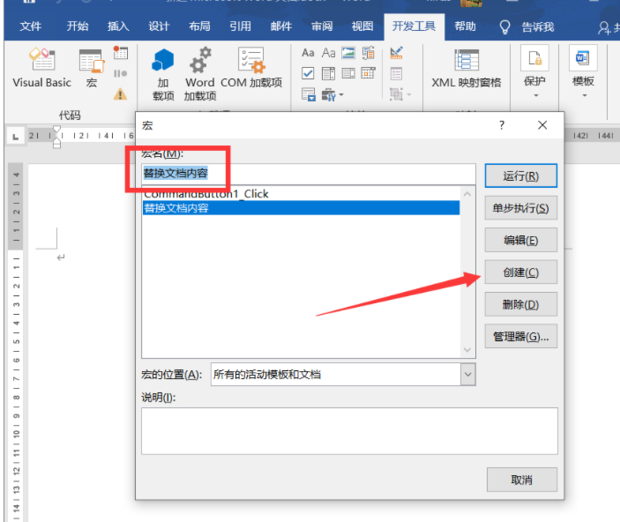620x522 pixels.
Task: Switch to the 开始 tab
Action: [78, 26]
